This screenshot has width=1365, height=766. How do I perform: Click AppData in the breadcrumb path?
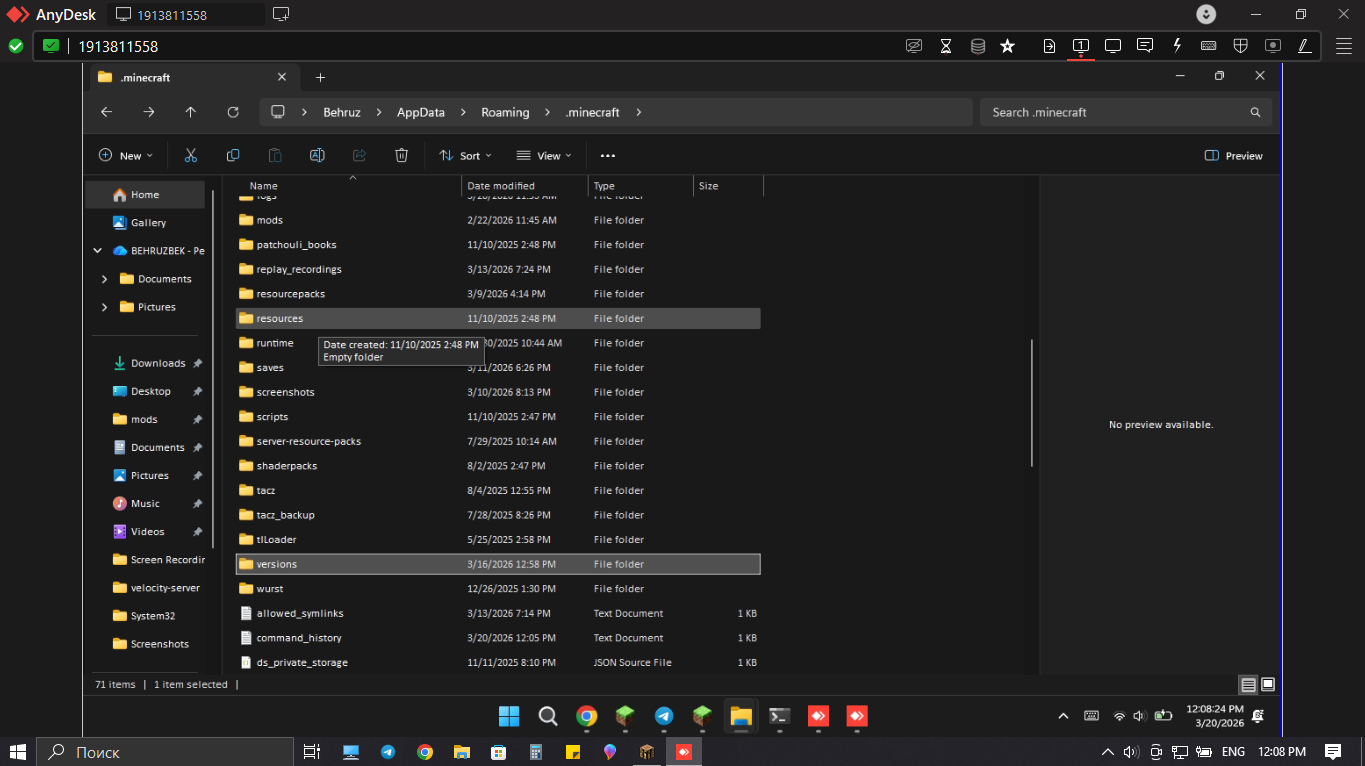(420, 112)
